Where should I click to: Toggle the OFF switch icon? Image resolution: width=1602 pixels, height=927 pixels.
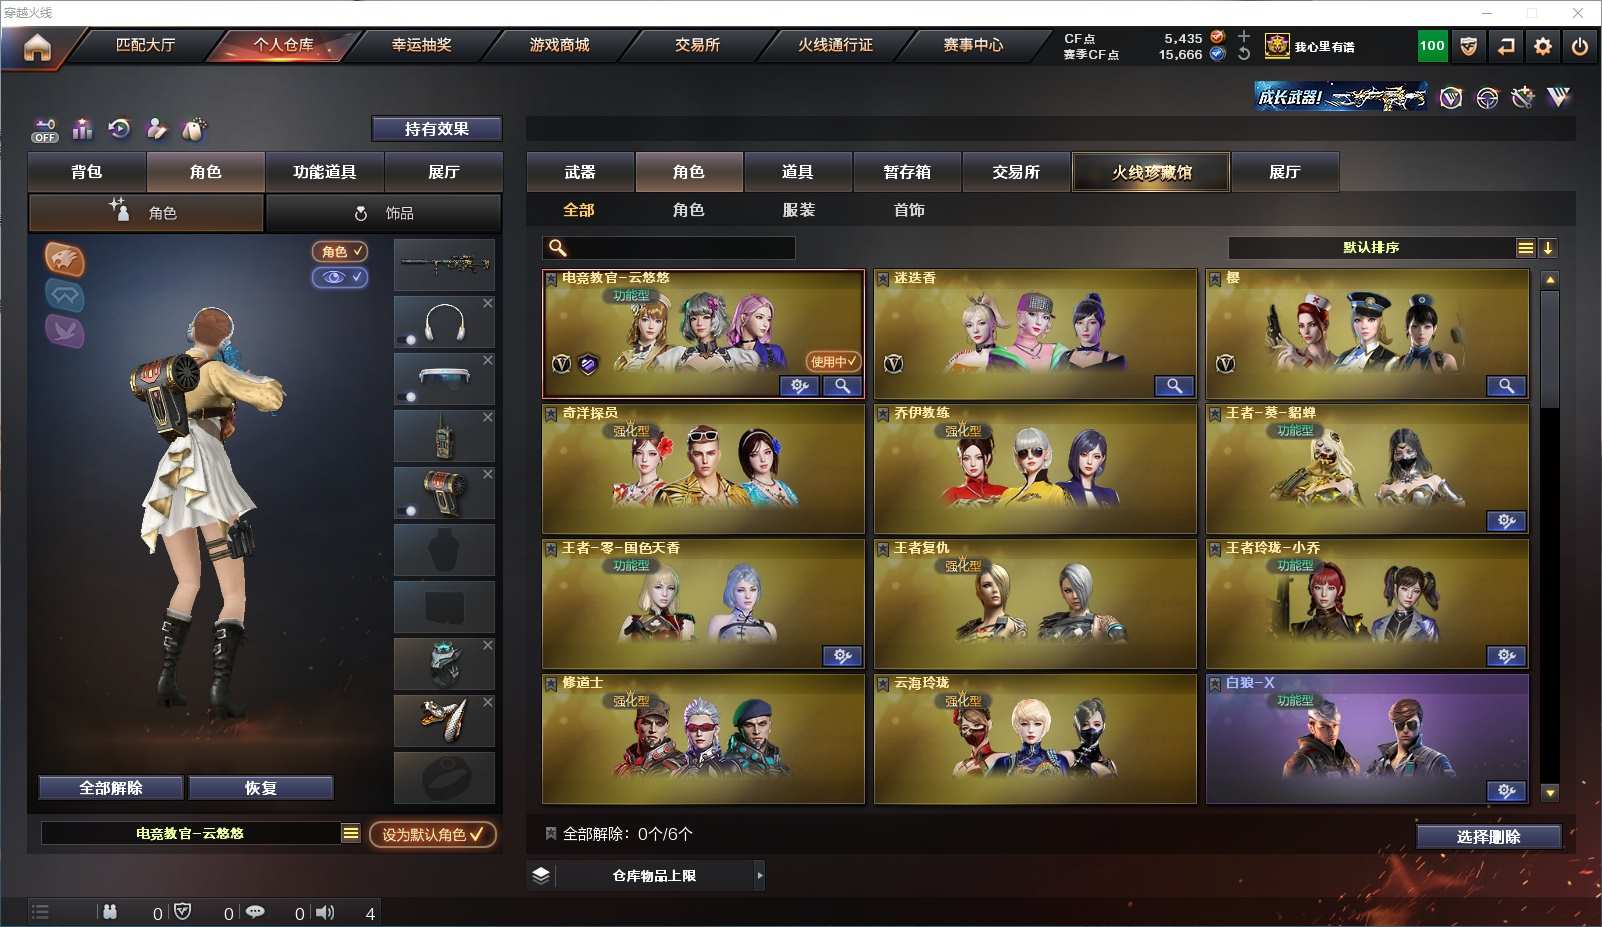tap(45, 130)
